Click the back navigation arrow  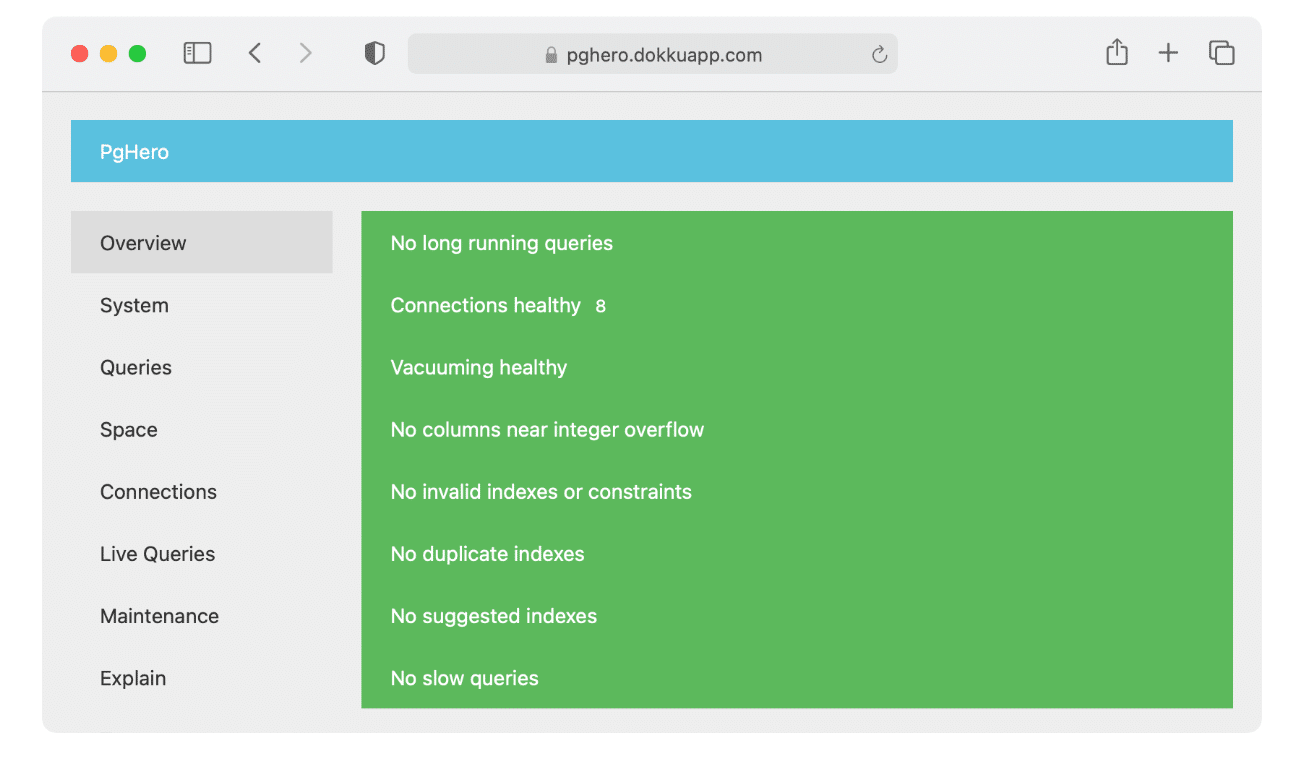point(255,52)
